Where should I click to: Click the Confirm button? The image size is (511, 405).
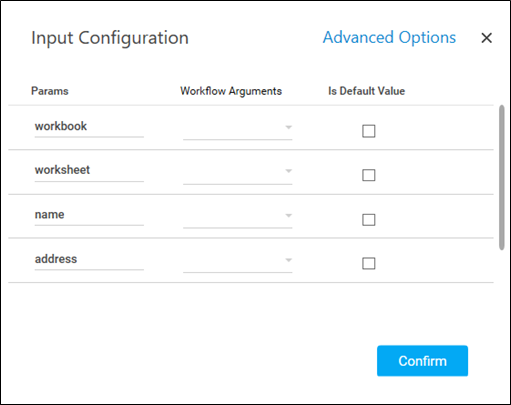pos(422,361)
